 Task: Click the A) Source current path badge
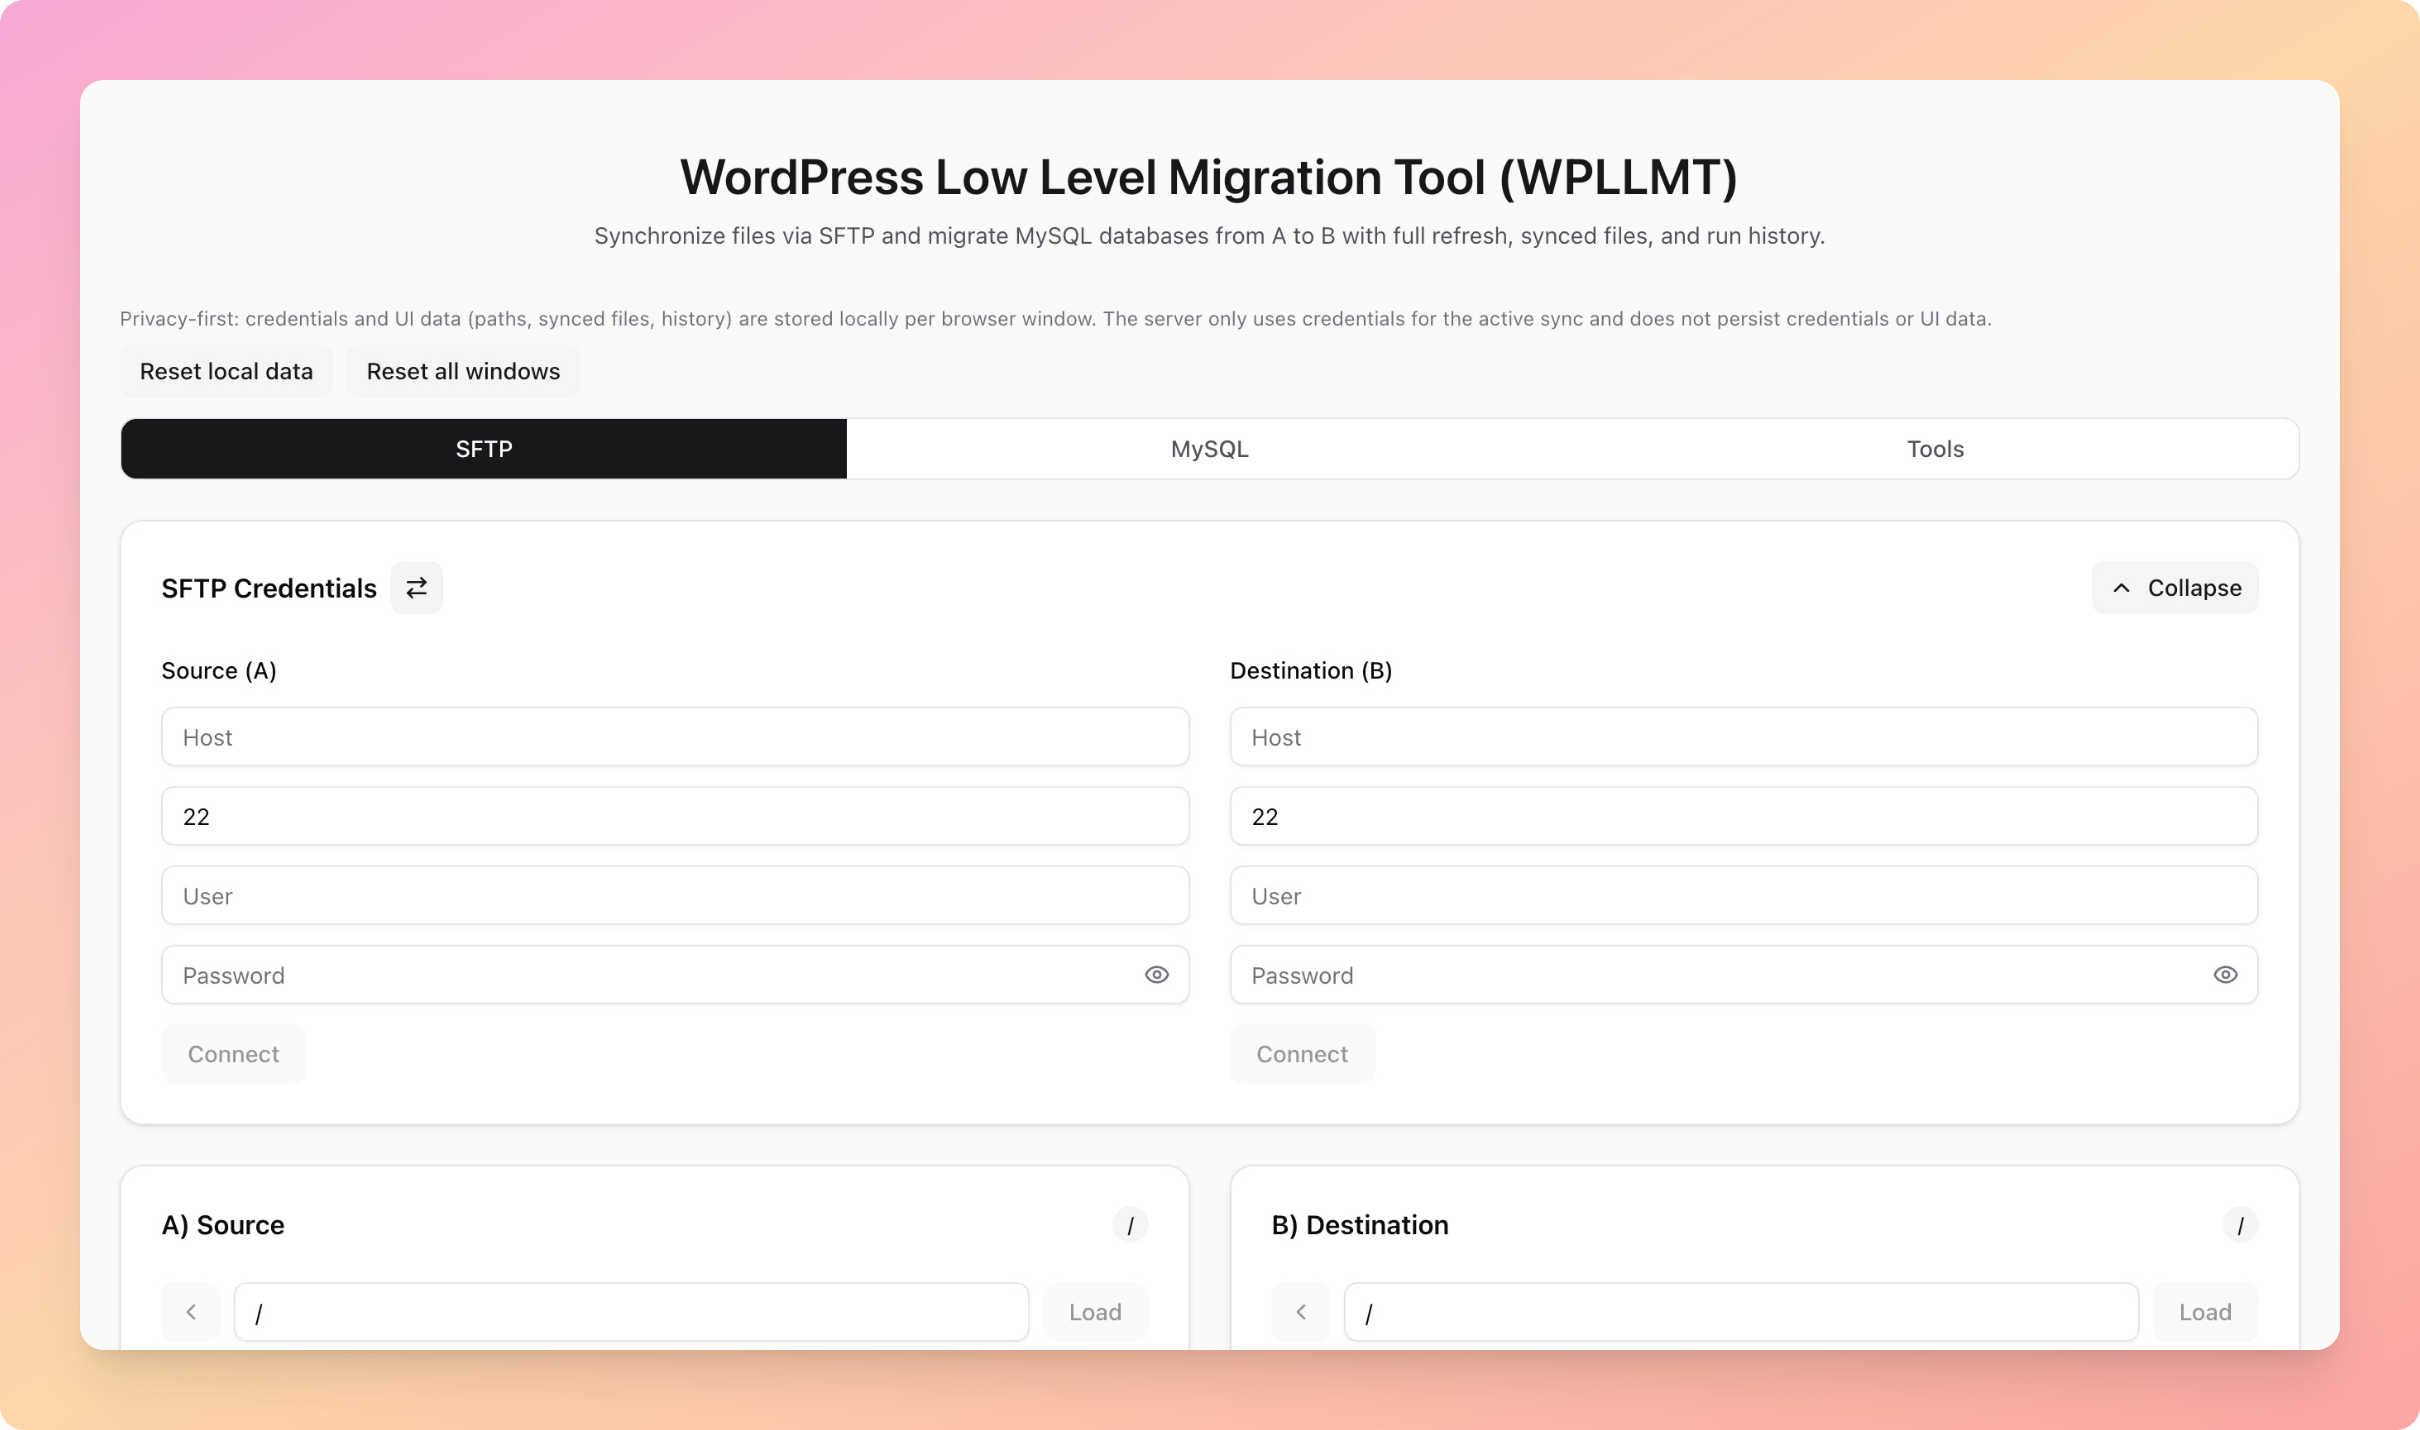click(x=1130, y=1225)
